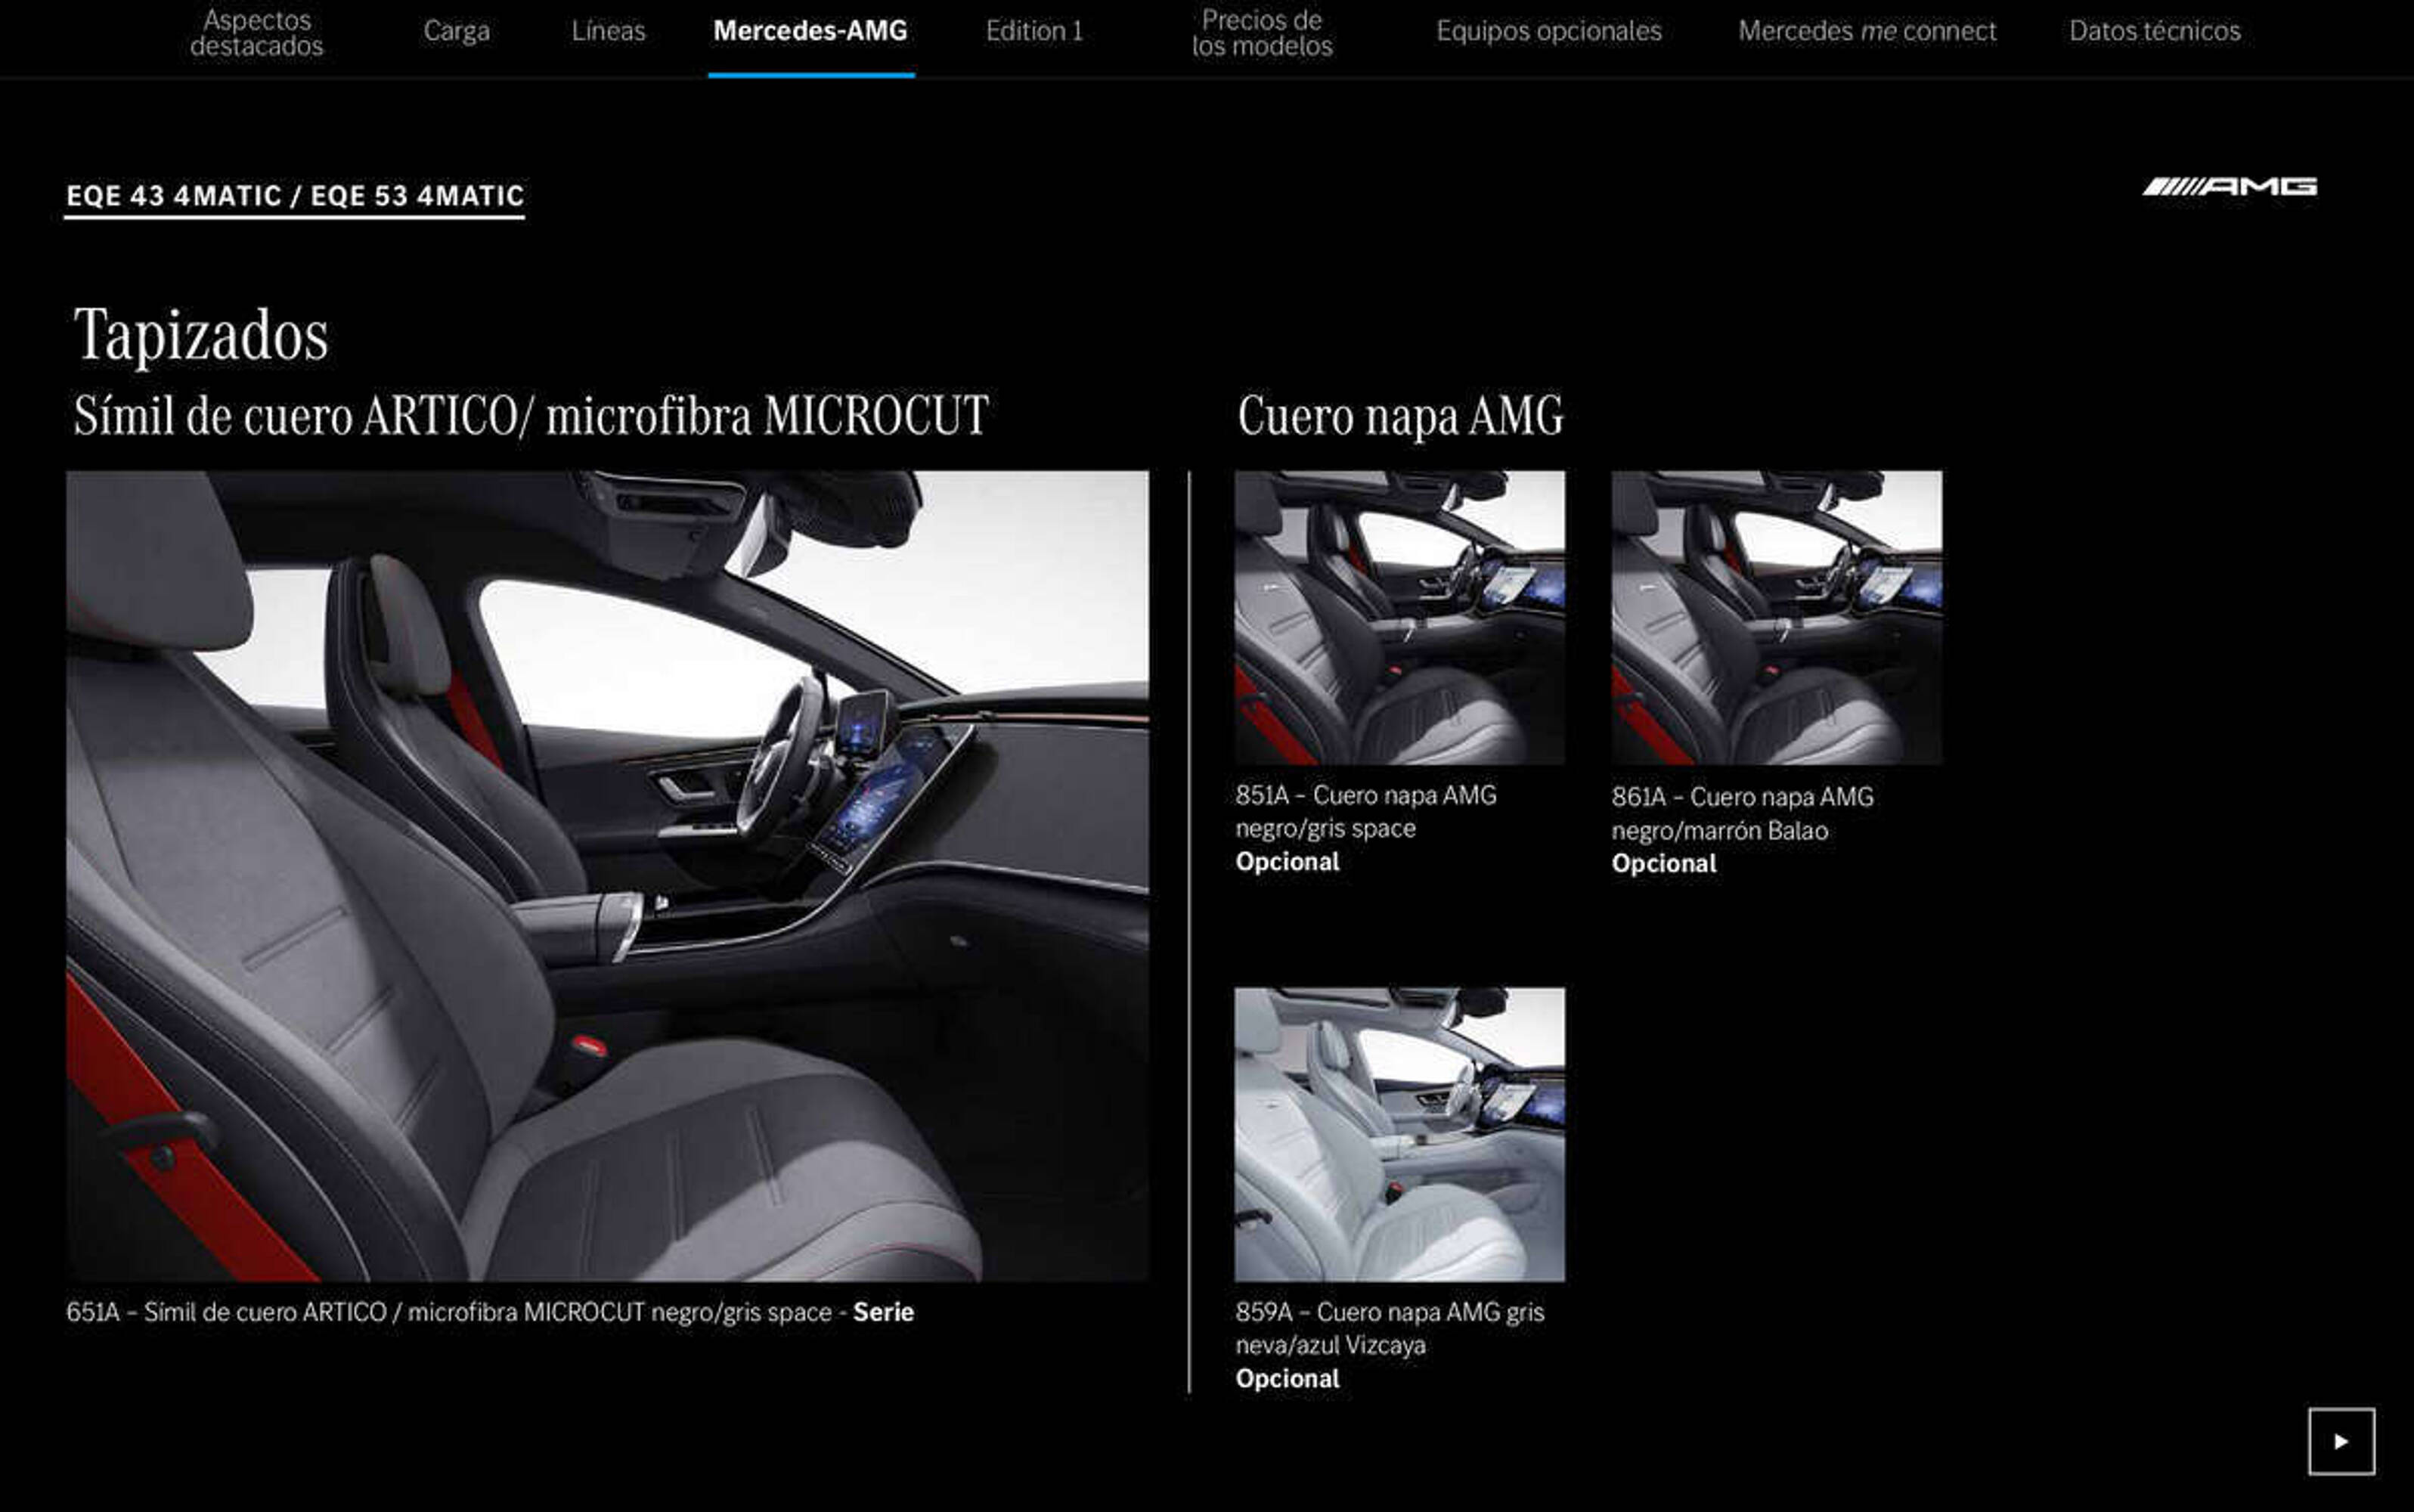This screenshot has width=2414, height=1512.
Task: Open the Equipos opcionales tab
Action: tap(1549, 31)
